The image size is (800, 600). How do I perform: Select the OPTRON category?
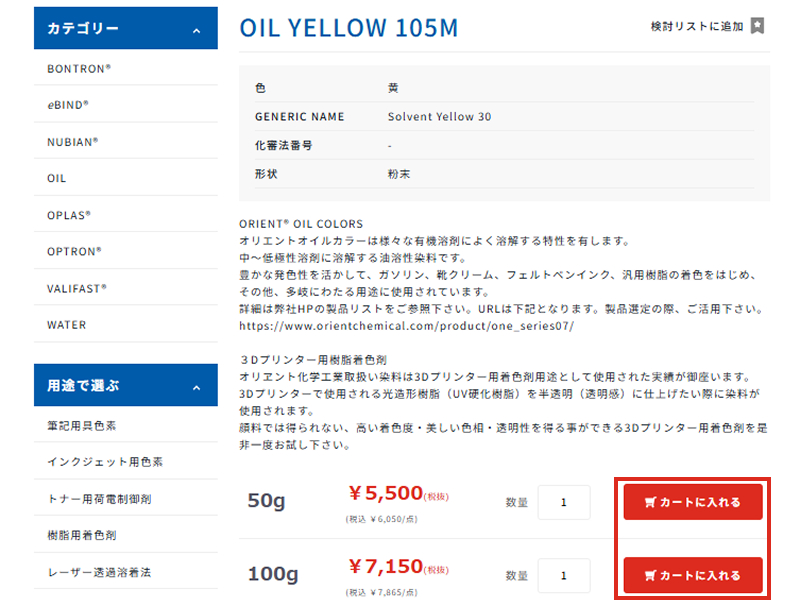pos(74,251)
